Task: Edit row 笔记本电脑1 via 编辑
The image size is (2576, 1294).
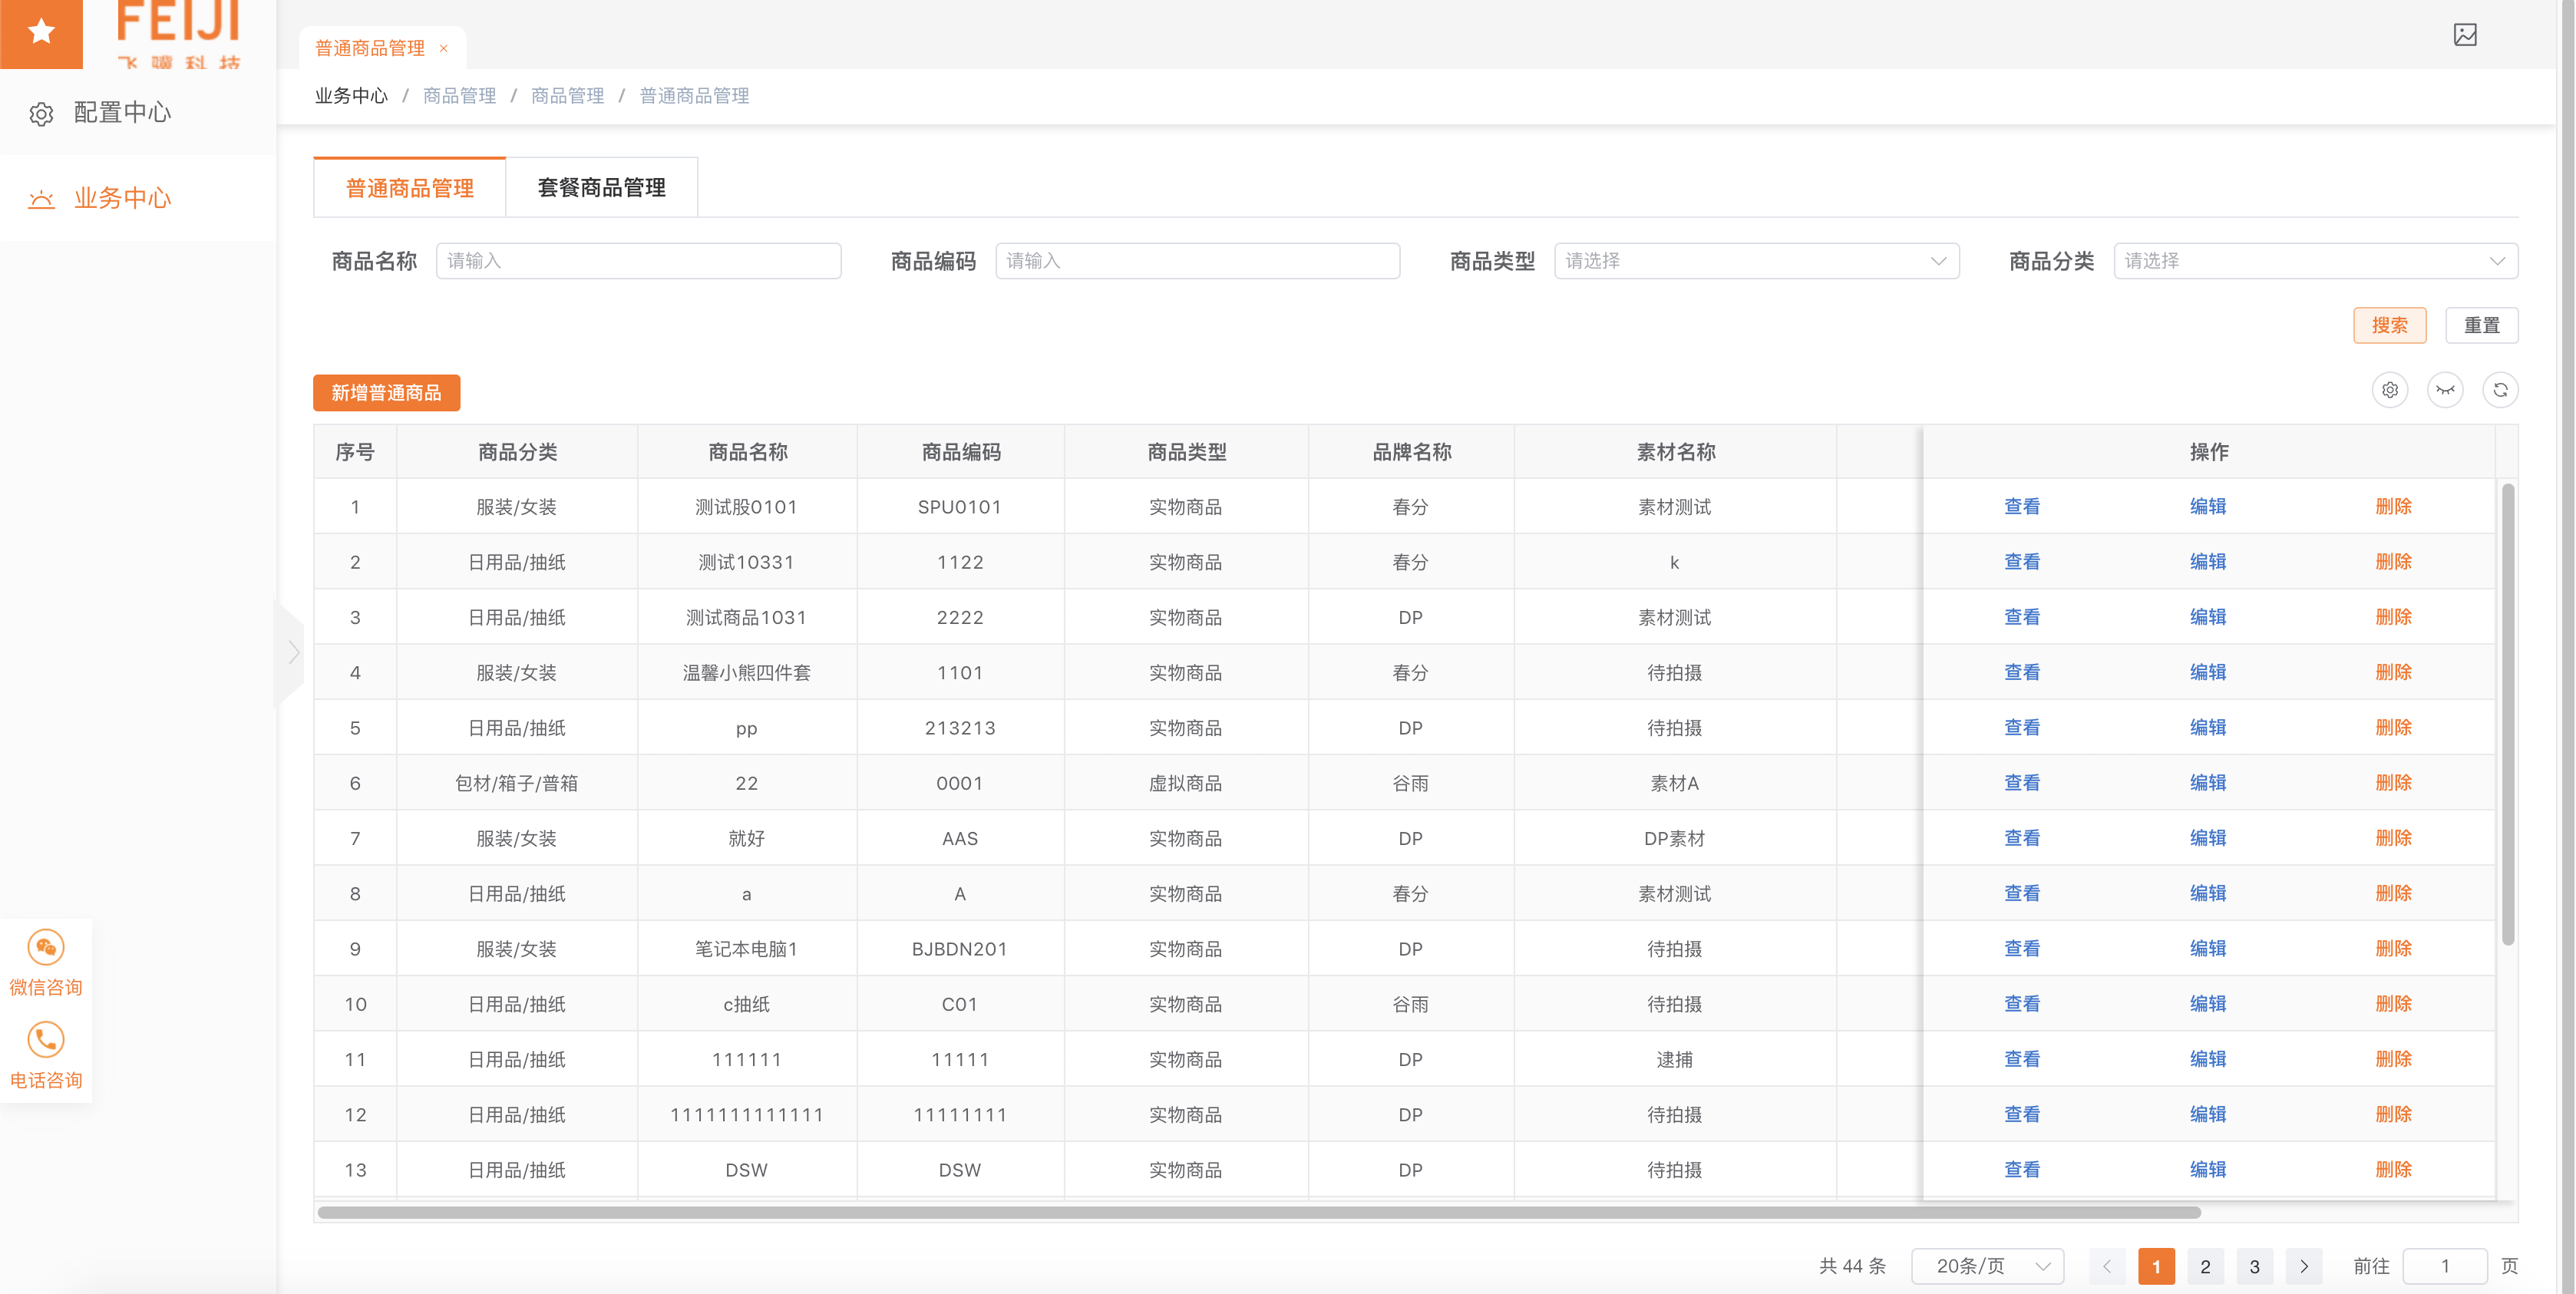Action: pyautogui.click(x=2208, y=948)
